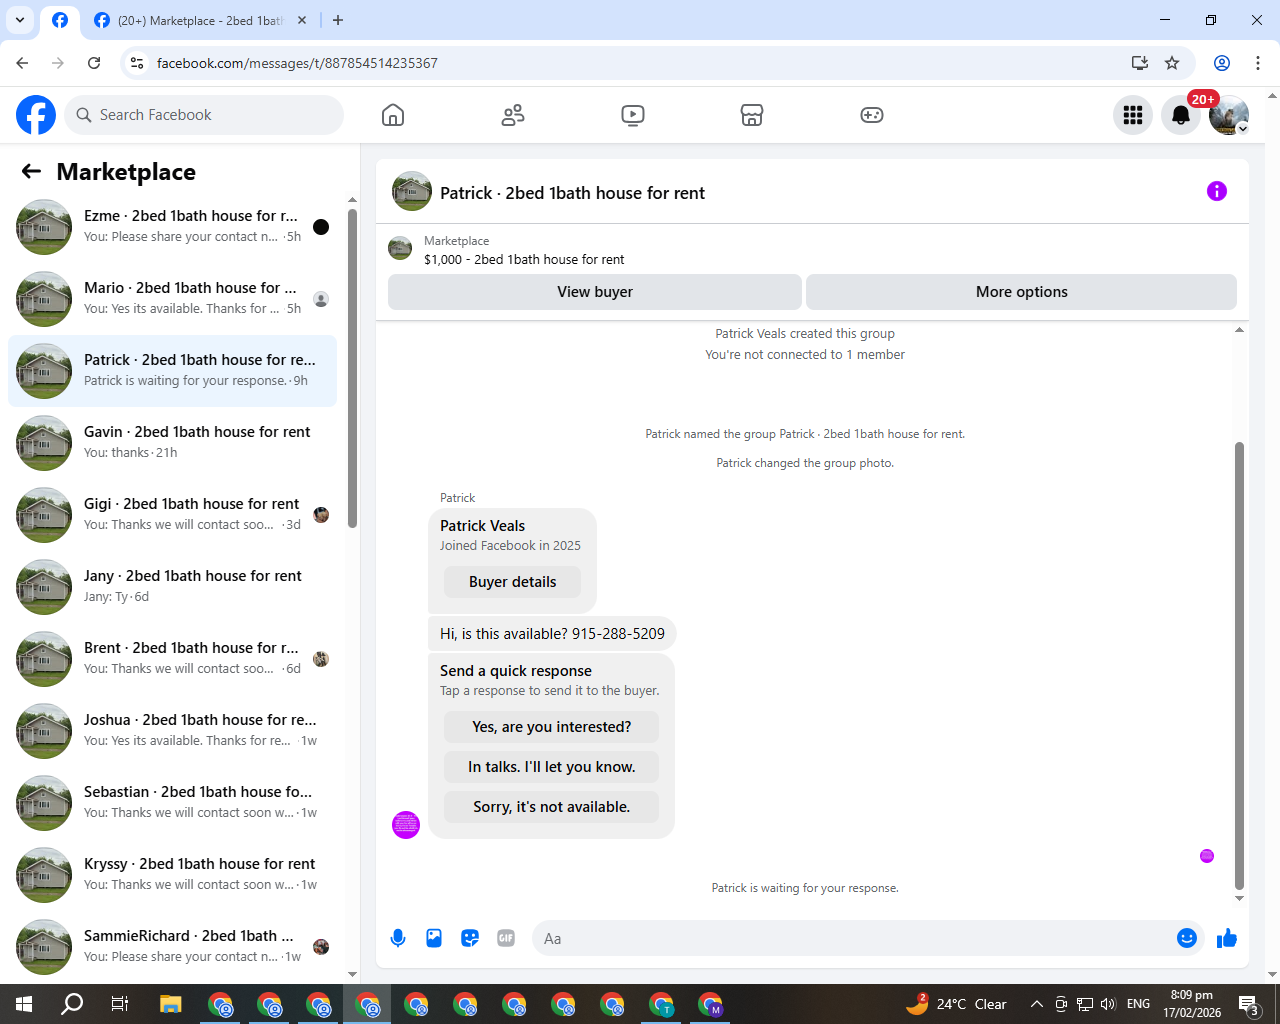Click the $1,000 listing title link
Image resolution: width=1280 pixels, height=1024 pixels.
coord(524,259)
